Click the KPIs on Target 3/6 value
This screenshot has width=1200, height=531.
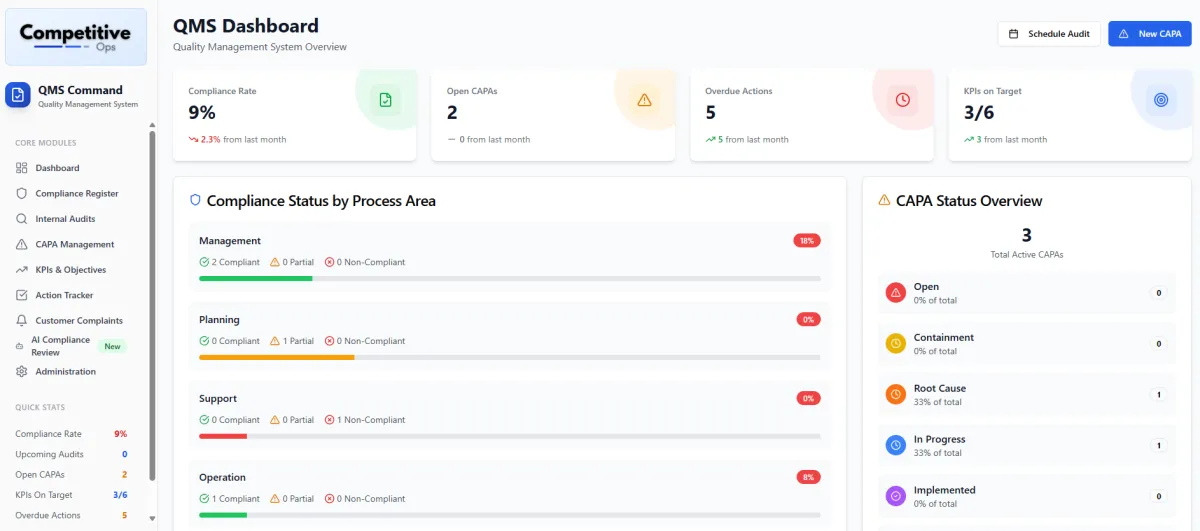coord(979,113)
